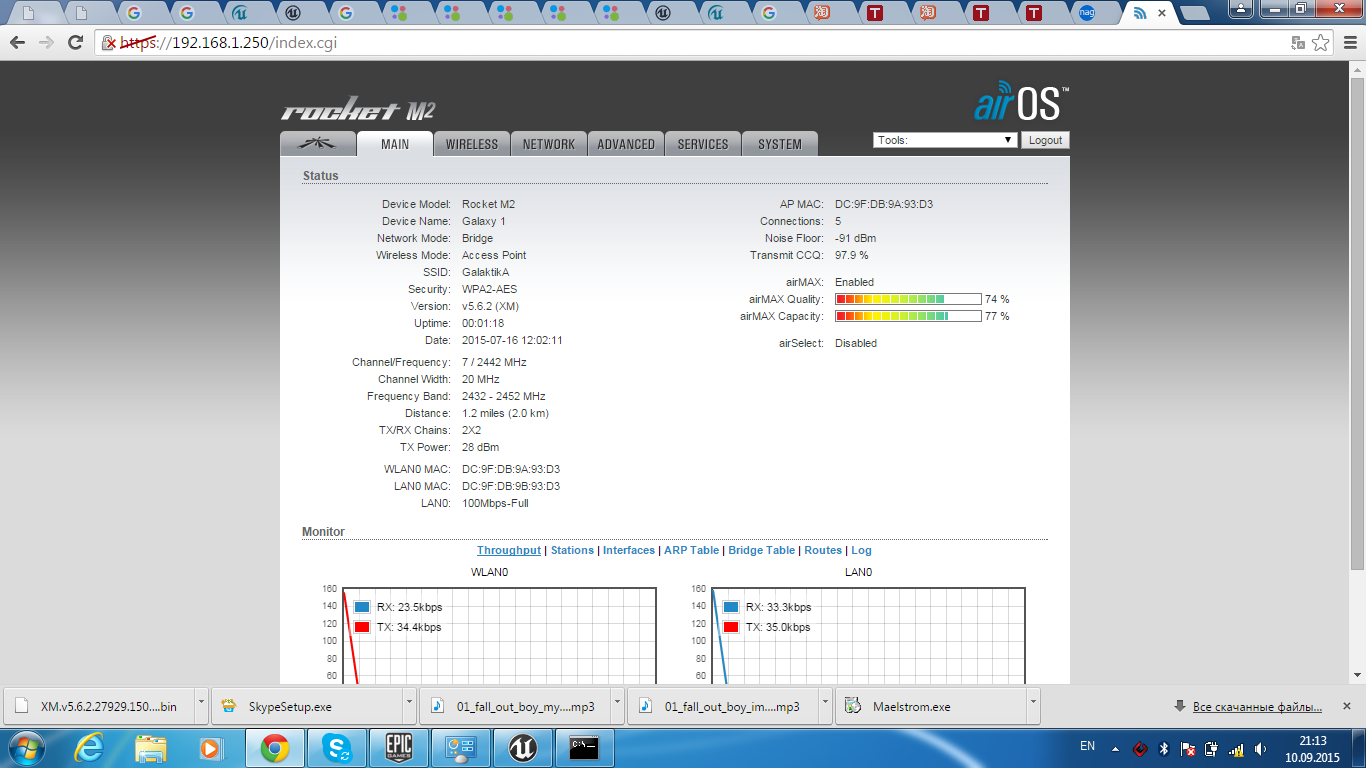The height and width of the screenshot is (768, 1366).
Task: Open Skype from the taskbar
Action: (x=337, y=747)
